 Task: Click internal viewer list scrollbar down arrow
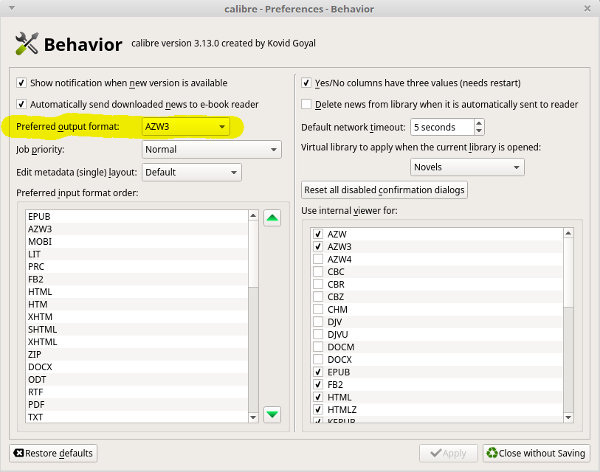(569, 417)
